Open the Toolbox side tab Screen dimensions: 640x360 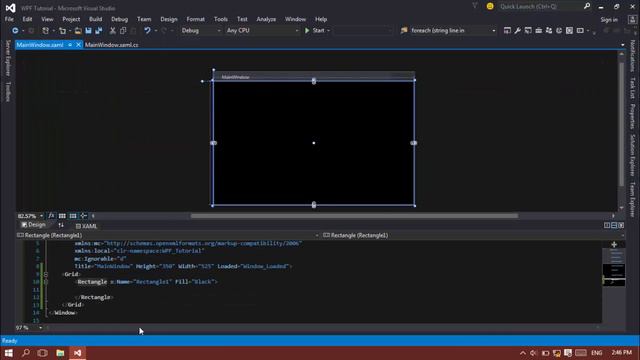pos(7,91)
